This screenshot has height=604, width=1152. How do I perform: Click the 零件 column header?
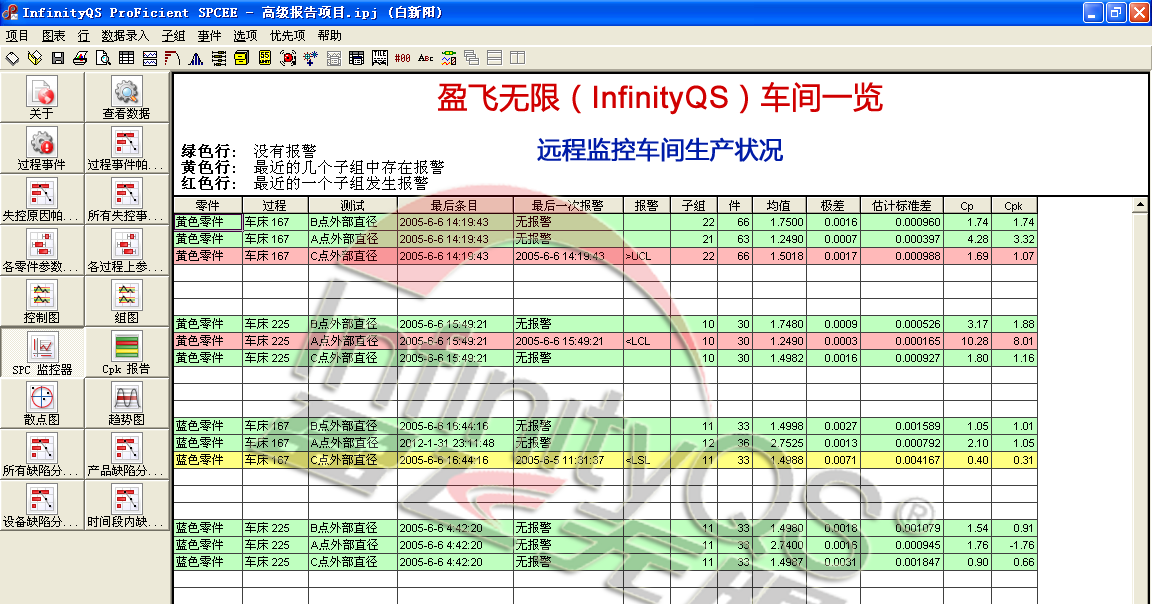click(x=208, y=206)
